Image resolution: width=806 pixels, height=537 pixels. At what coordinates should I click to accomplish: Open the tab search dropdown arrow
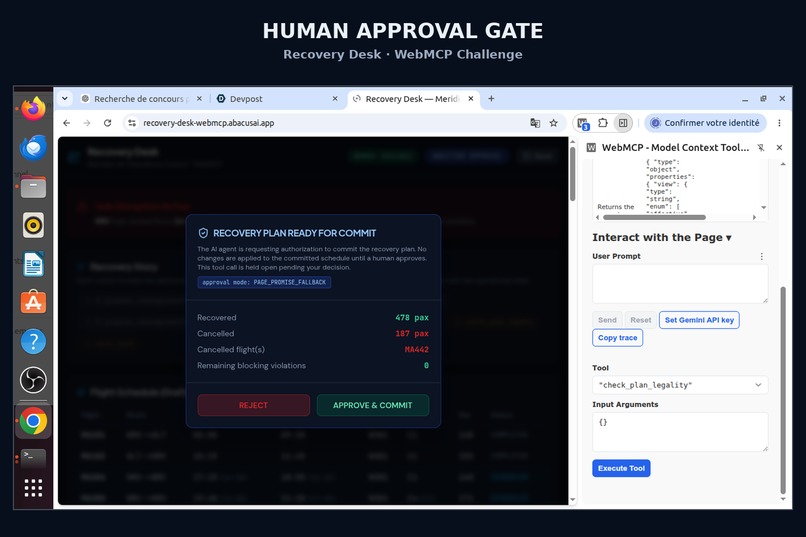(x=65, y=98)
